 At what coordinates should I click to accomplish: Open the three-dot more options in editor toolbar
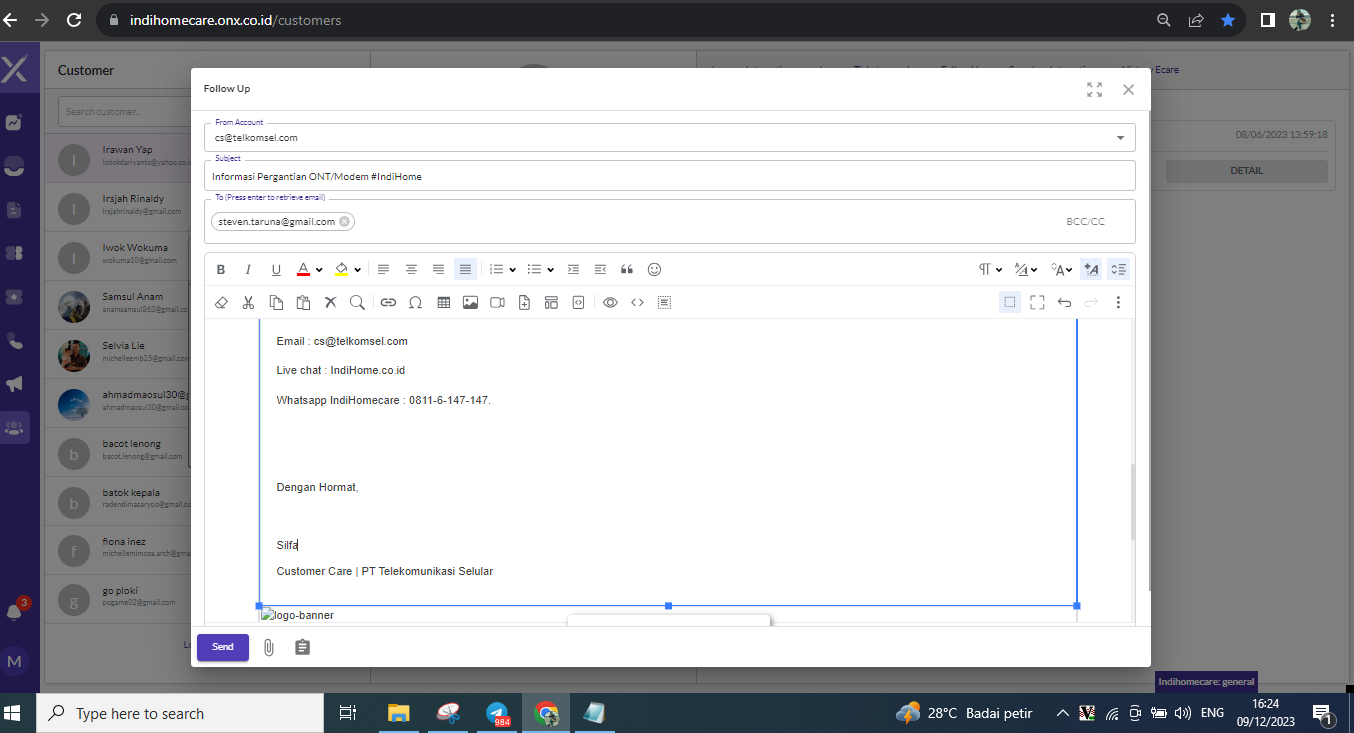pyautogui.click(x=1118, y=302)
